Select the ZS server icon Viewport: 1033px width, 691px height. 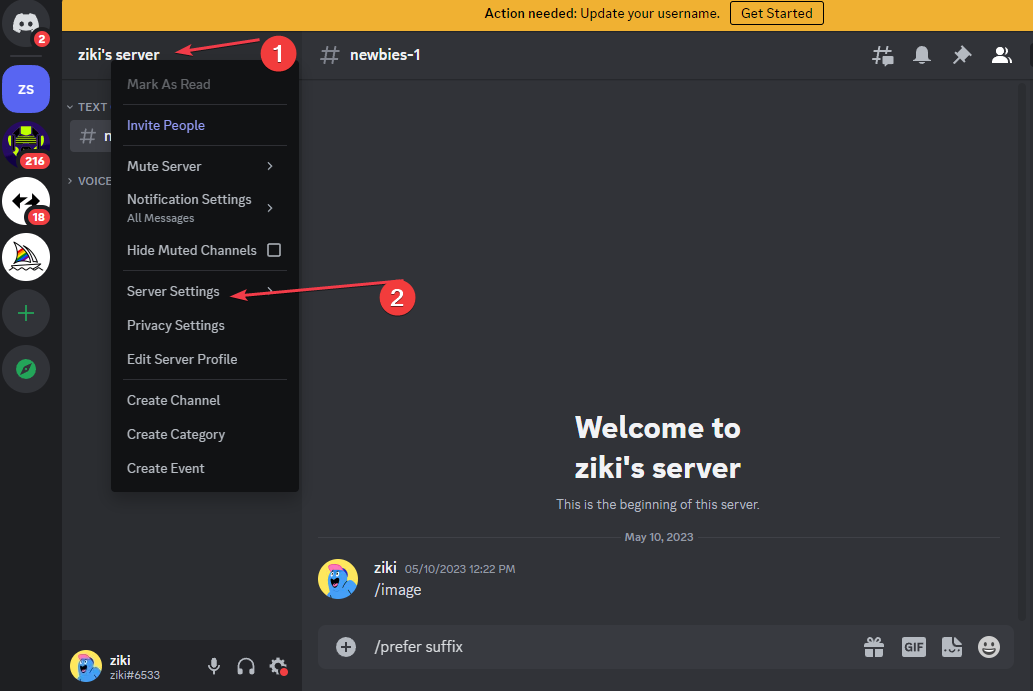tap(26, 89)
